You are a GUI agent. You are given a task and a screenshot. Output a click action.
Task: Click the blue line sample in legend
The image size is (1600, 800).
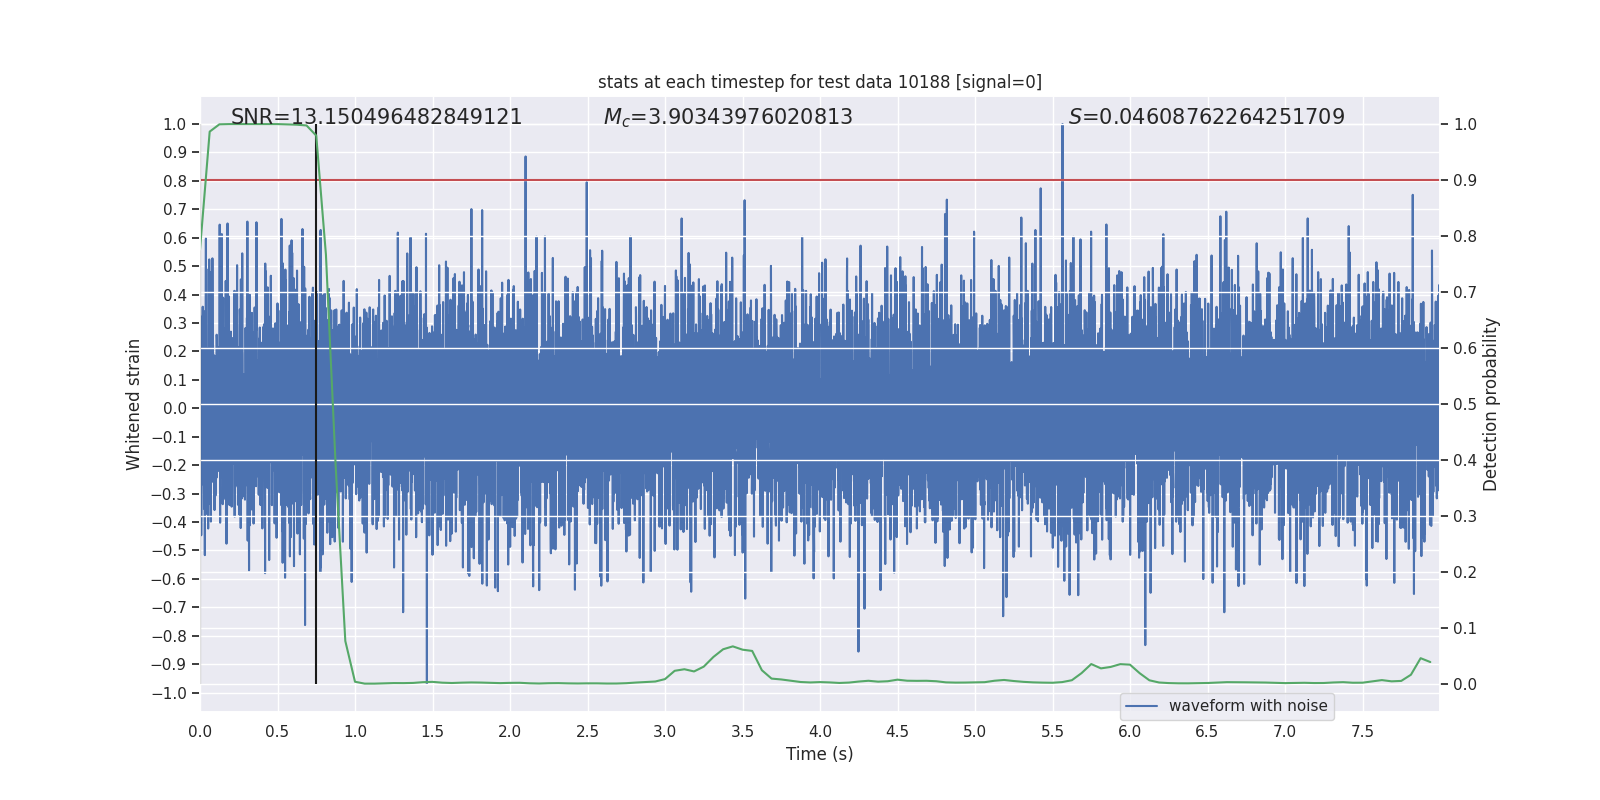tap(1141, 706)
